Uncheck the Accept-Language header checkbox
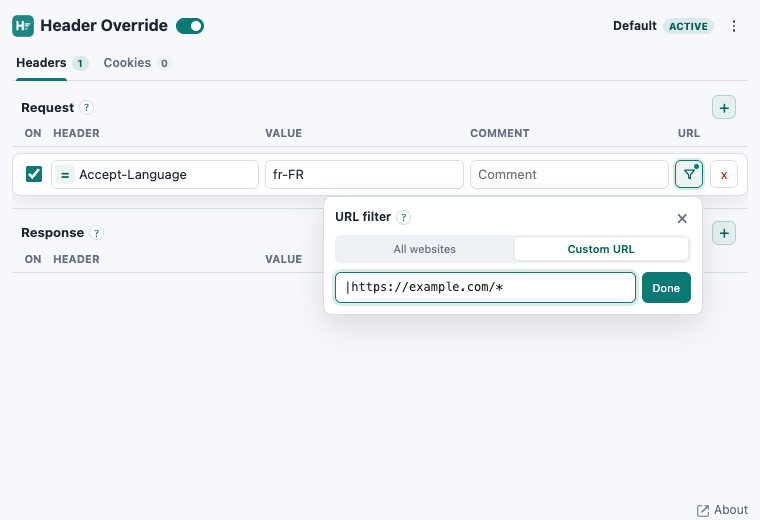Image resolution: width=760 pixels, height=520 pixels. pos(34,174)
